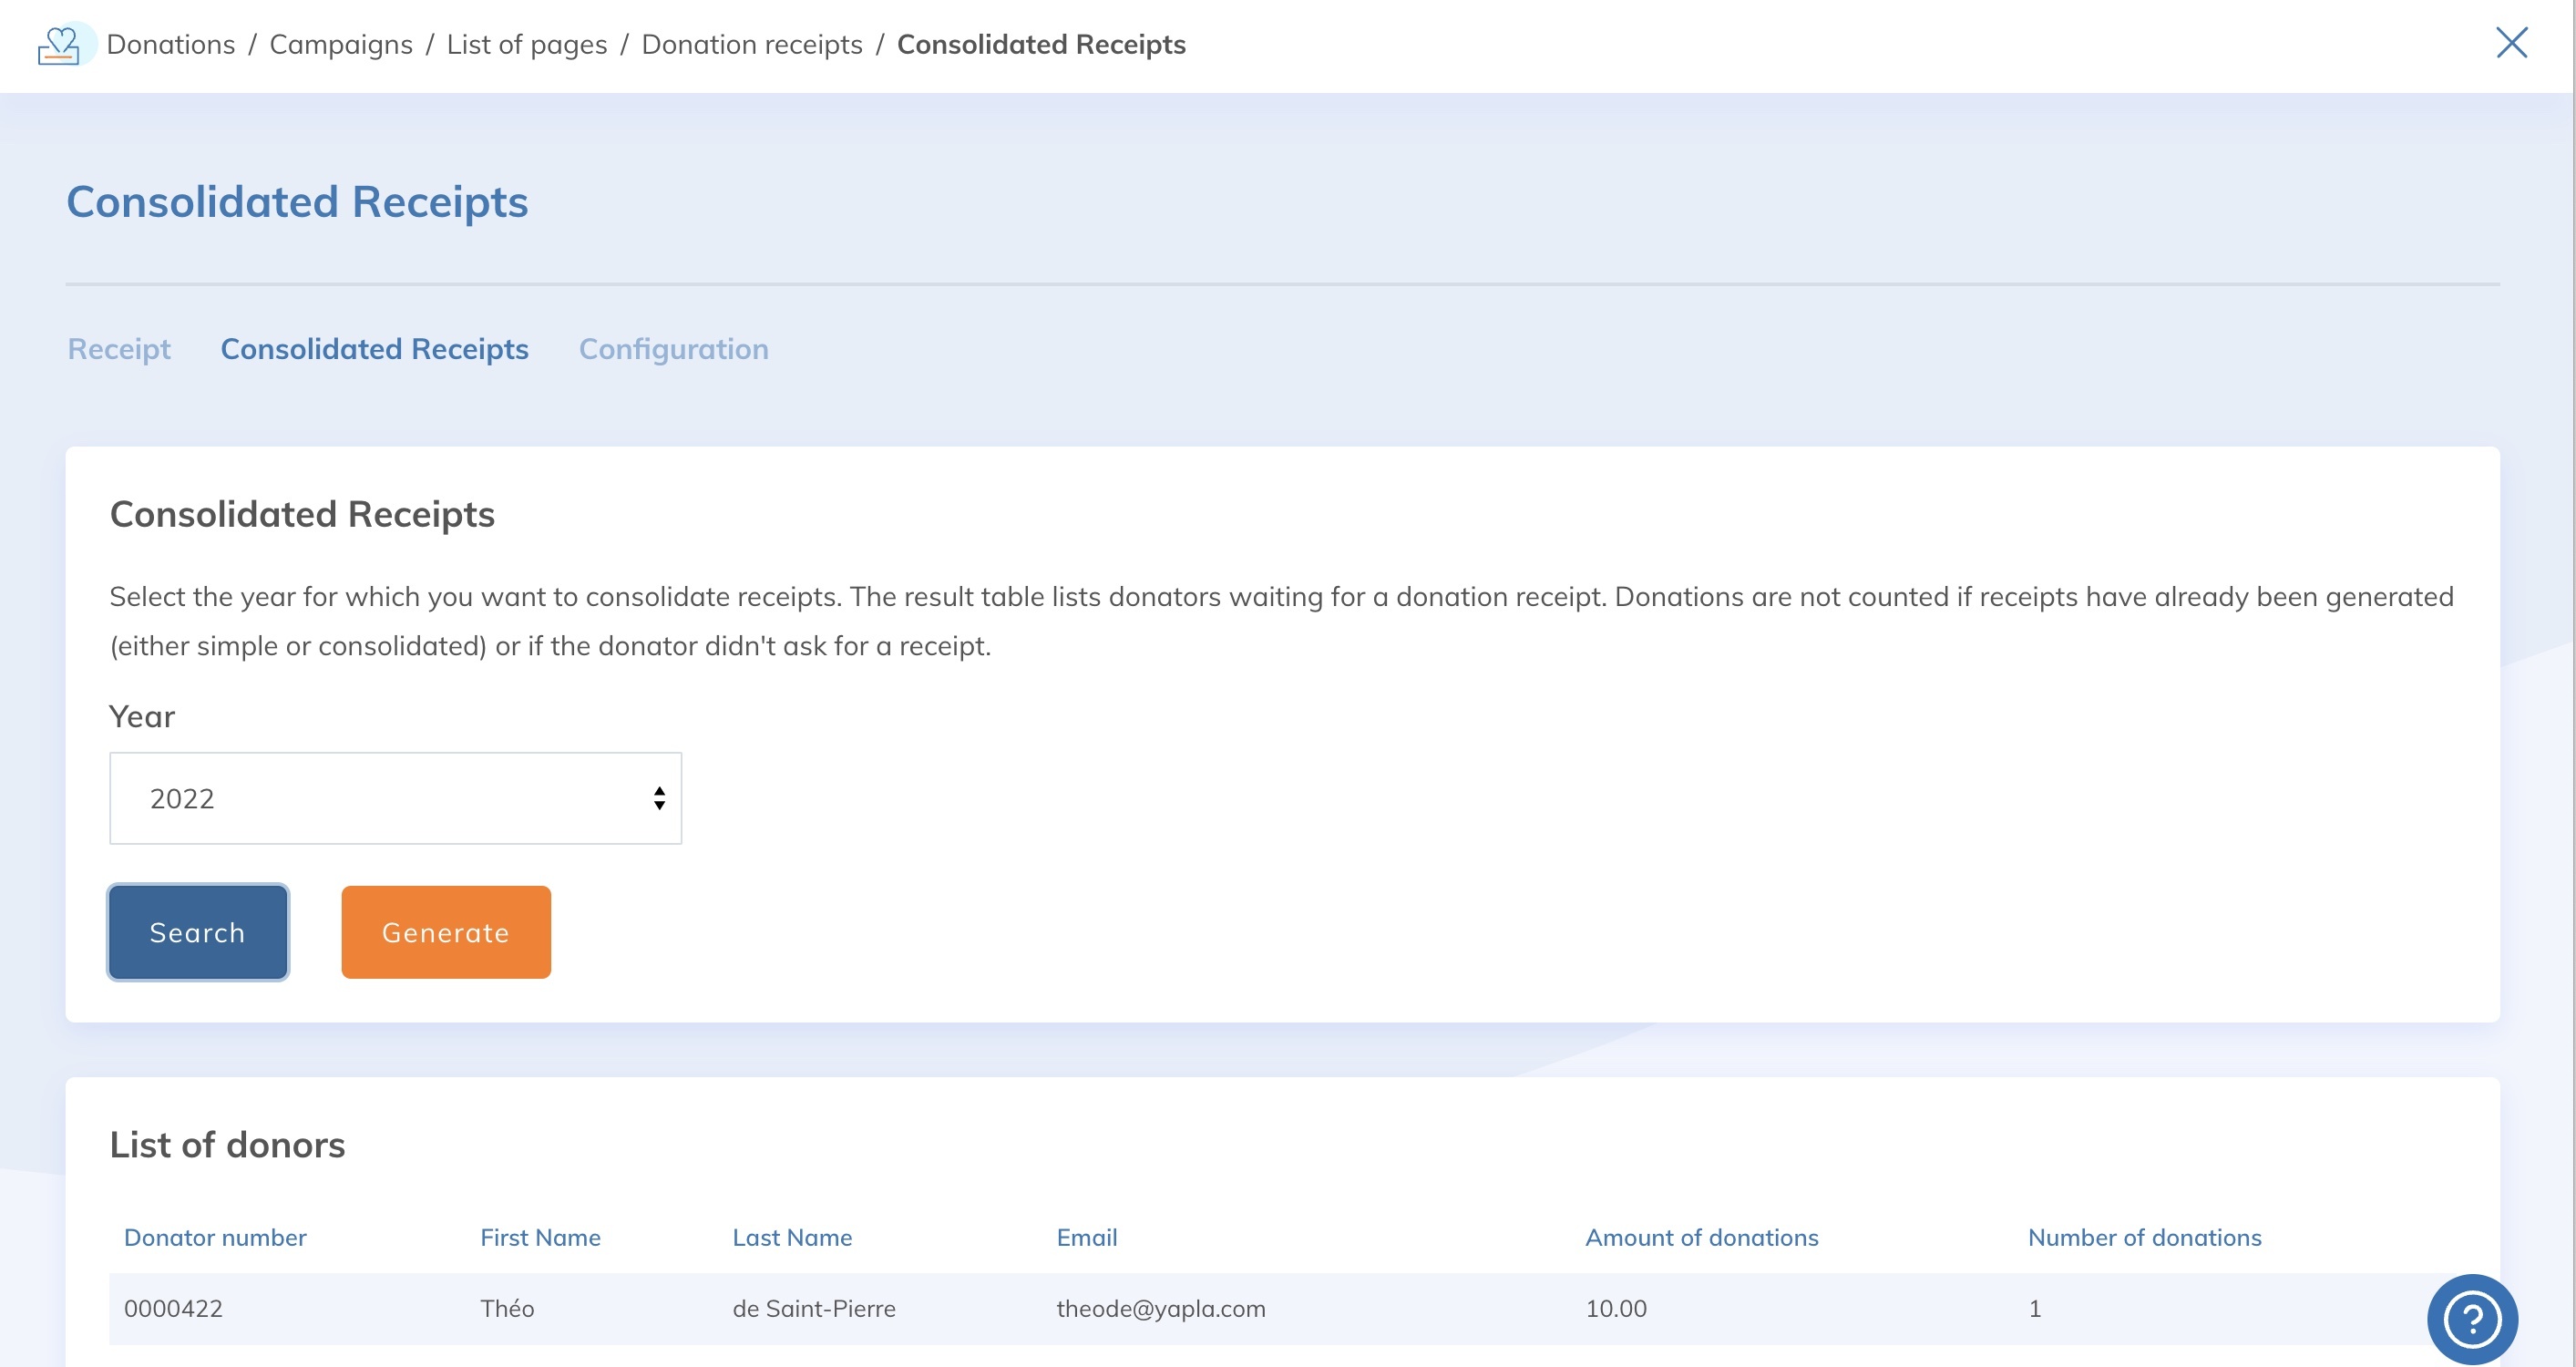Click the Search button
2576x1367 pixels.
(x=197, y=932)
